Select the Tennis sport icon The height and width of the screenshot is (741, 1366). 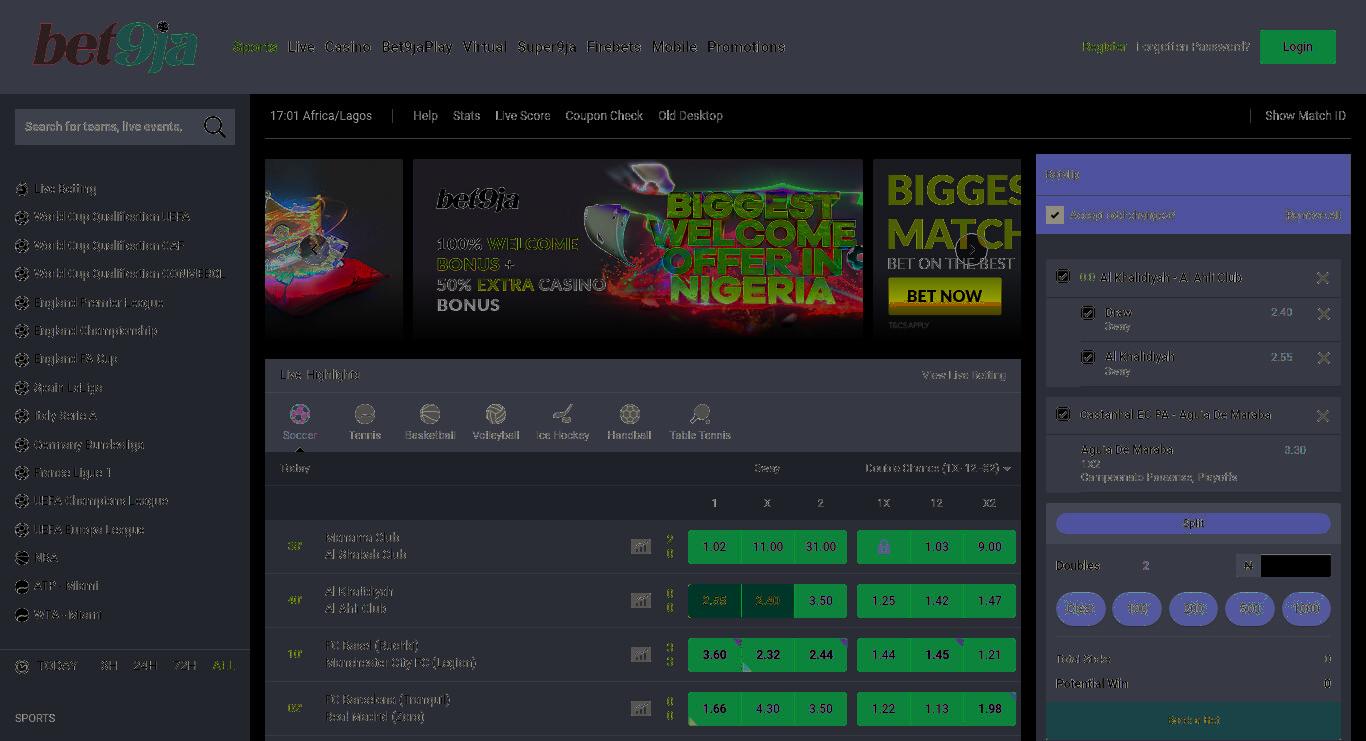point(365,414)
